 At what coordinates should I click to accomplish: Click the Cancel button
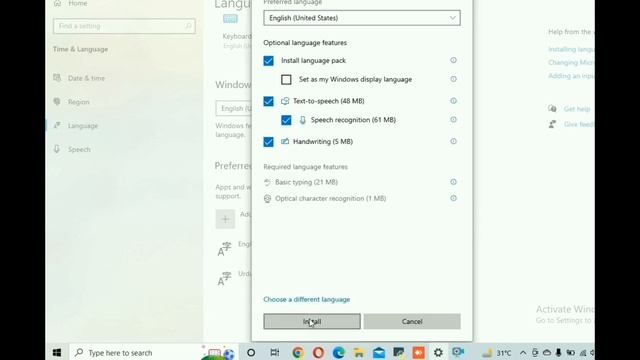pos(412,321)
